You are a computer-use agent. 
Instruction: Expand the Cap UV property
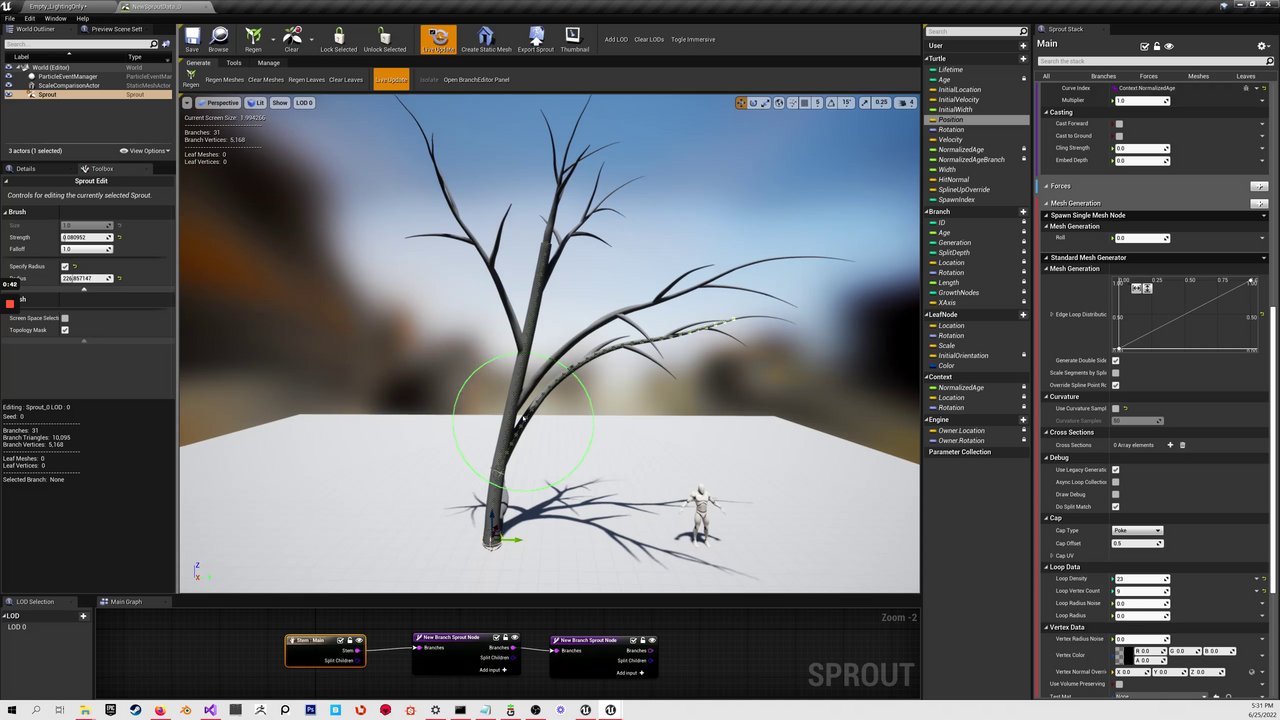1053,556
